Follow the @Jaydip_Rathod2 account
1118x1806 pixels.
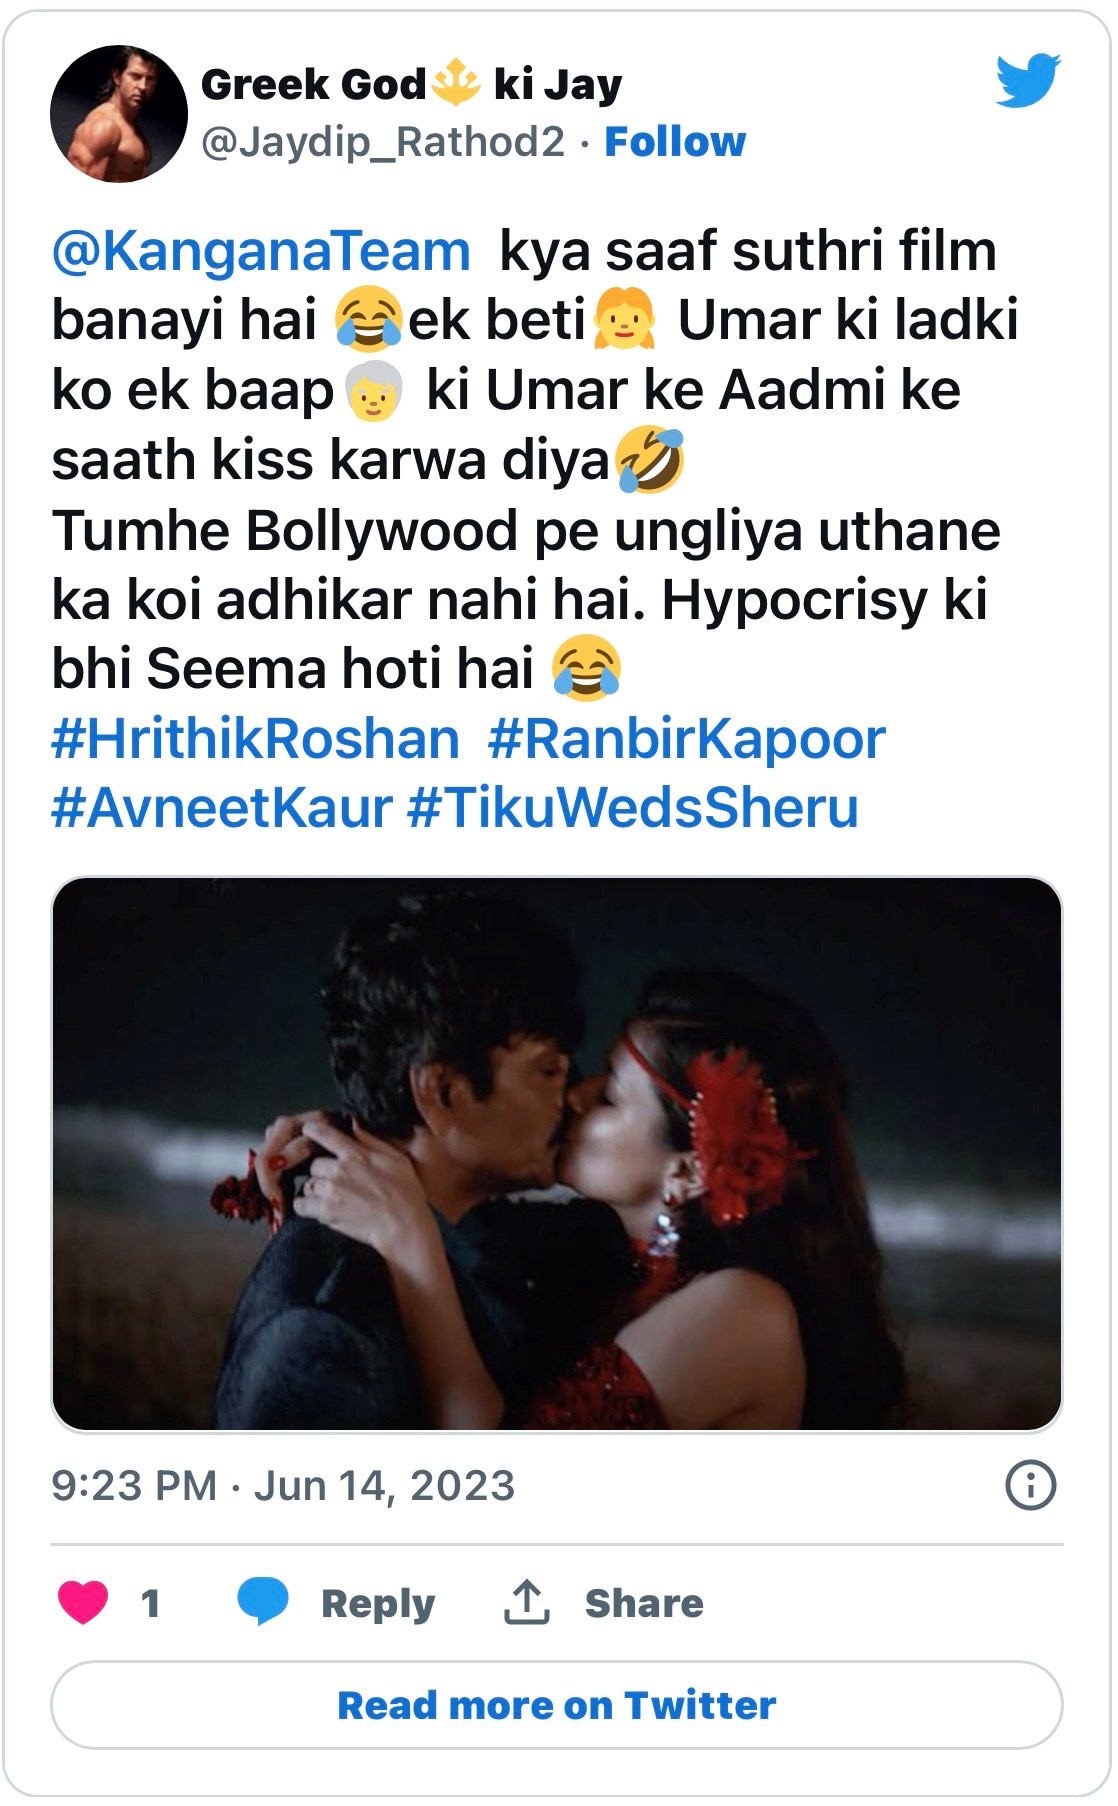point(675,142)
